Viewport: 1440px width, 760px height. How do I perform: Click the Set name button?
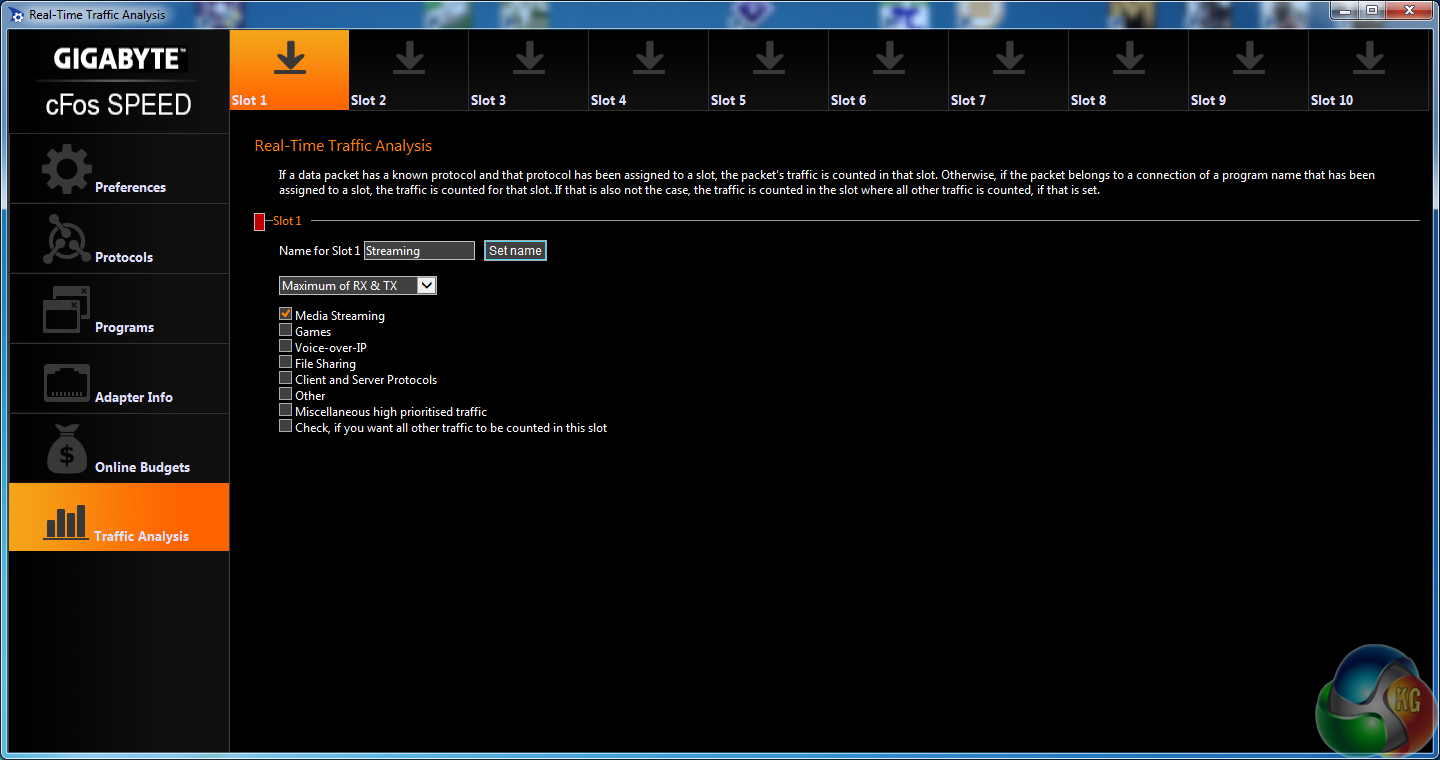tap(516, 251)
